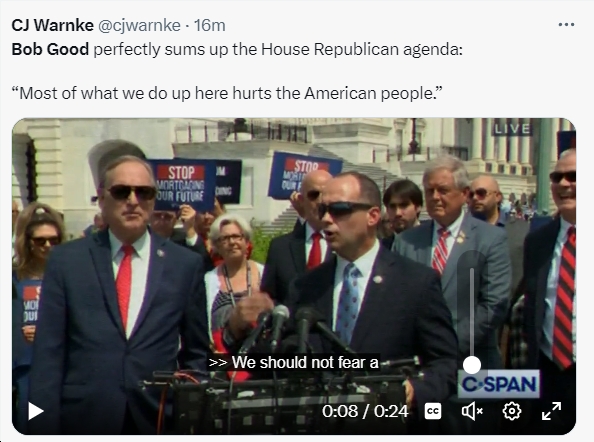594x442 pixels.
Task: Click the 'House Republican agenda' tweet text
Action: (362, 49)
